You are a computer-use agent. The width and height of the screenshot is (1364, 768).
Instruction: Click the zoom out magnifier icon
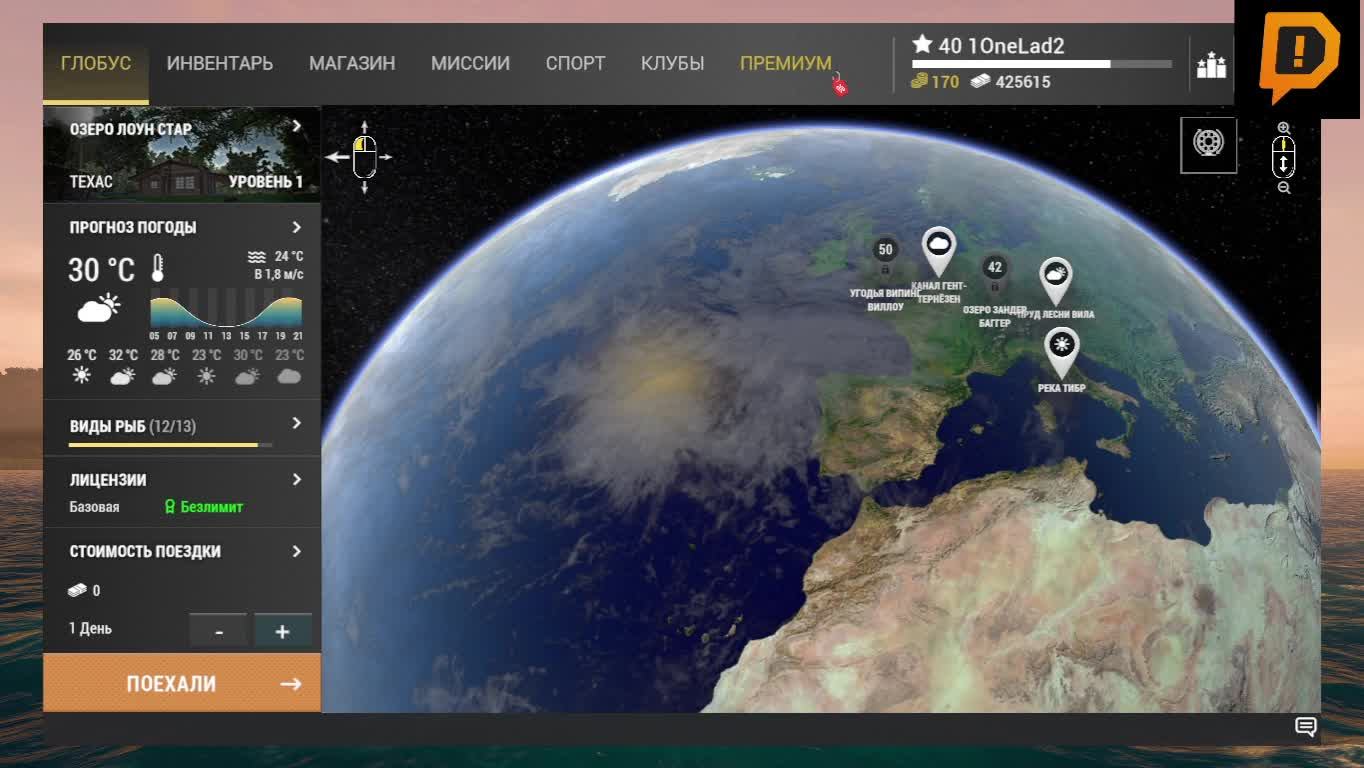tap(1284, 188)
